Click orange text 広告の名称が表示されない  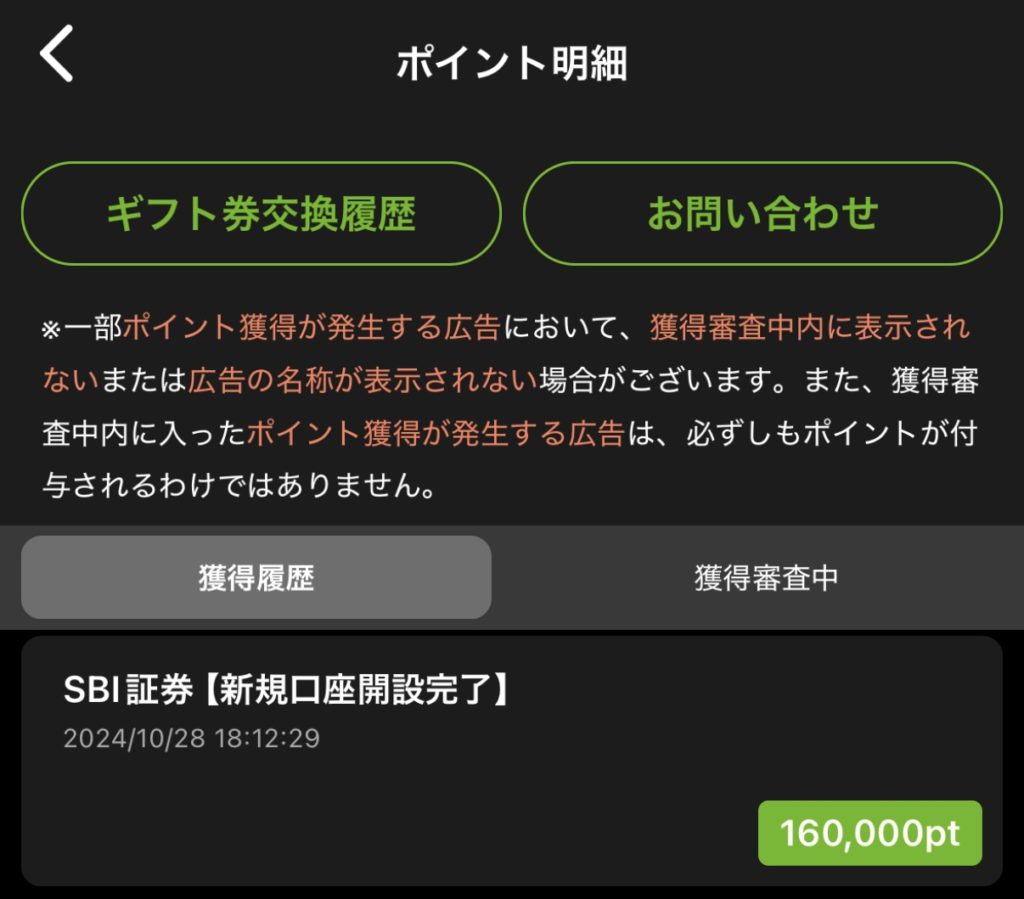point(363,381)
